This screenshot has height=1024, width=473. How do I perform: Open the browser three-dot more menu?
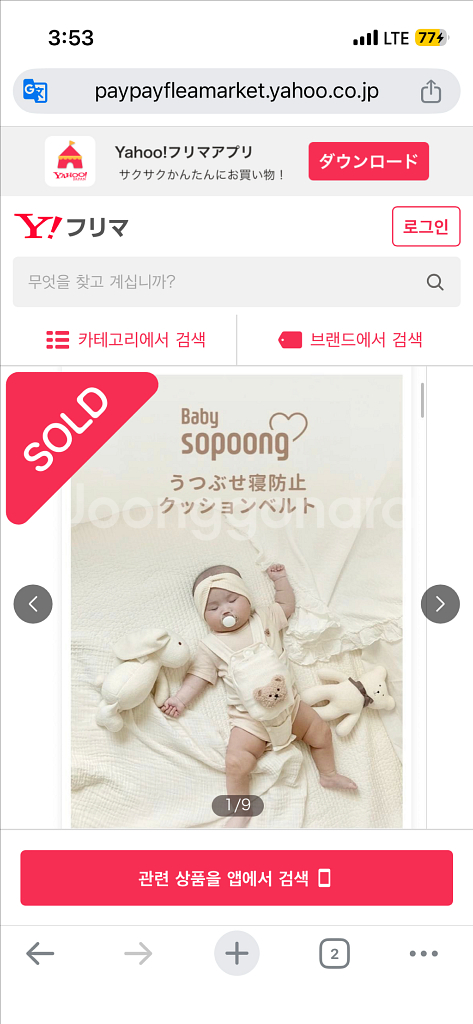tap(423, 954)
